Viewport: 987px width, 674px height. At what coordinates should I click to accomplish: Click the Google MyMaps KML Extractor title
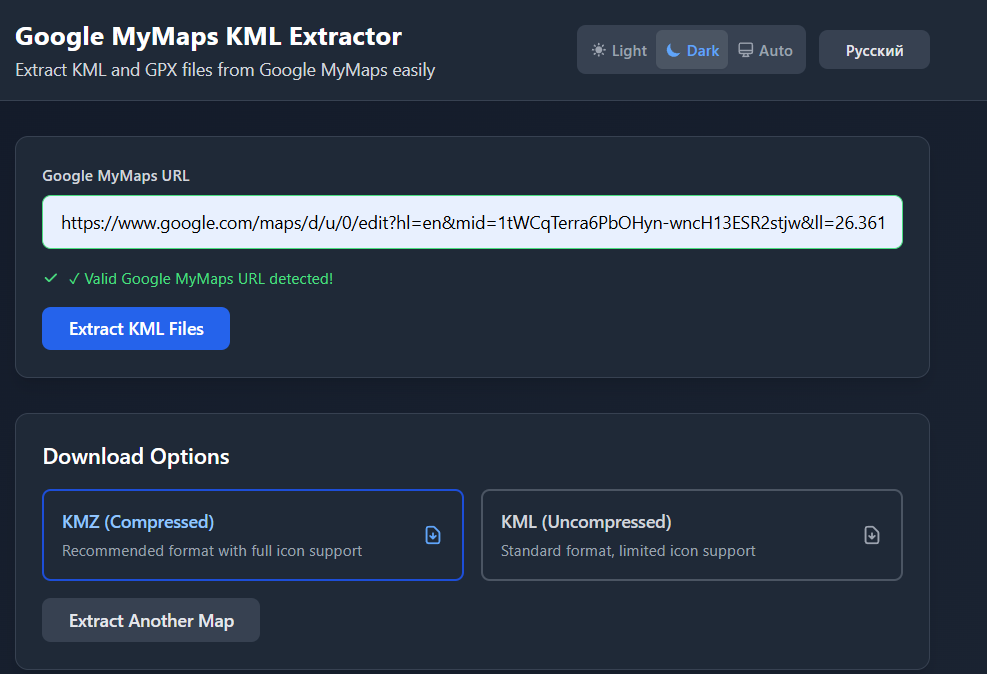(208, 36)
